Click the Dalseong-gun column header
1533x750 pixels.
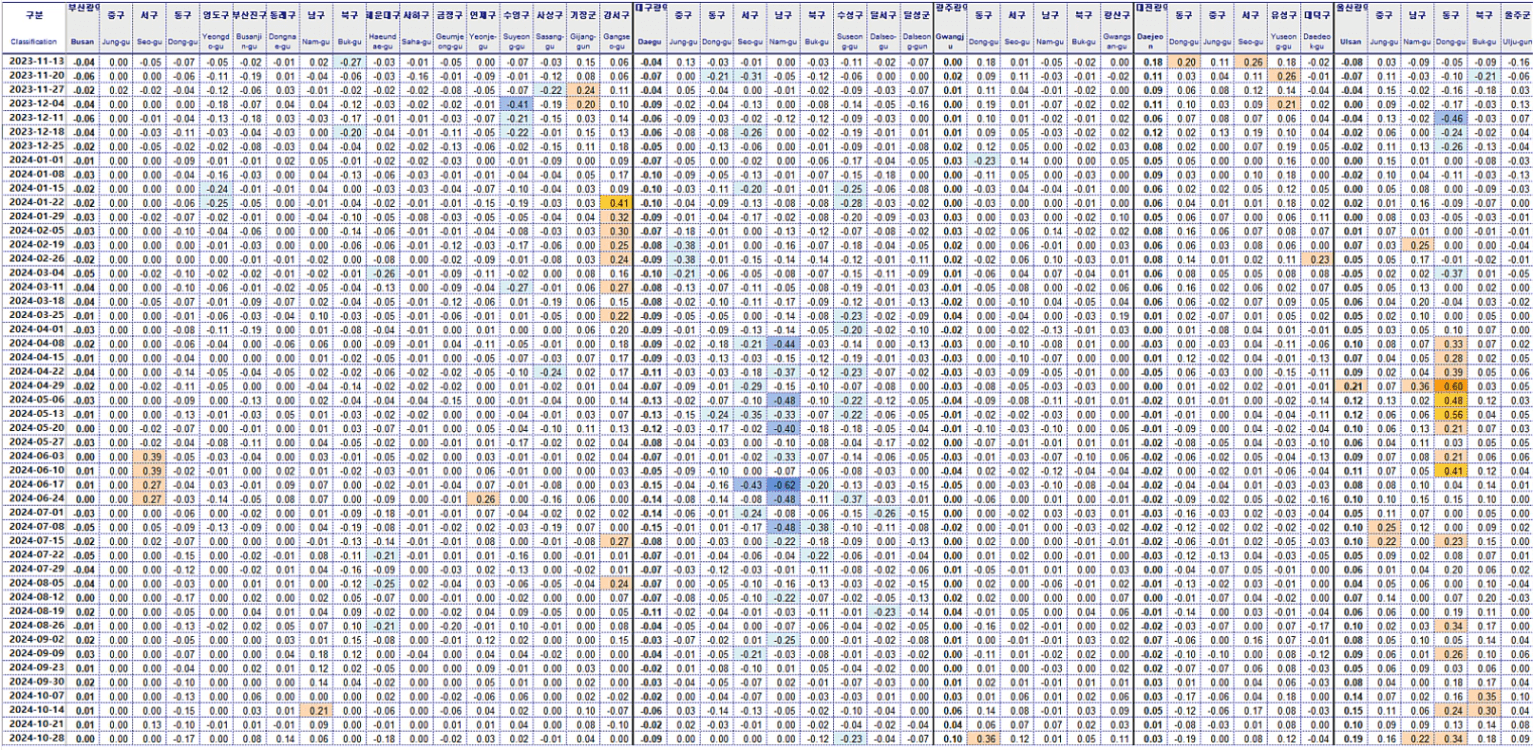coord(917,42)
